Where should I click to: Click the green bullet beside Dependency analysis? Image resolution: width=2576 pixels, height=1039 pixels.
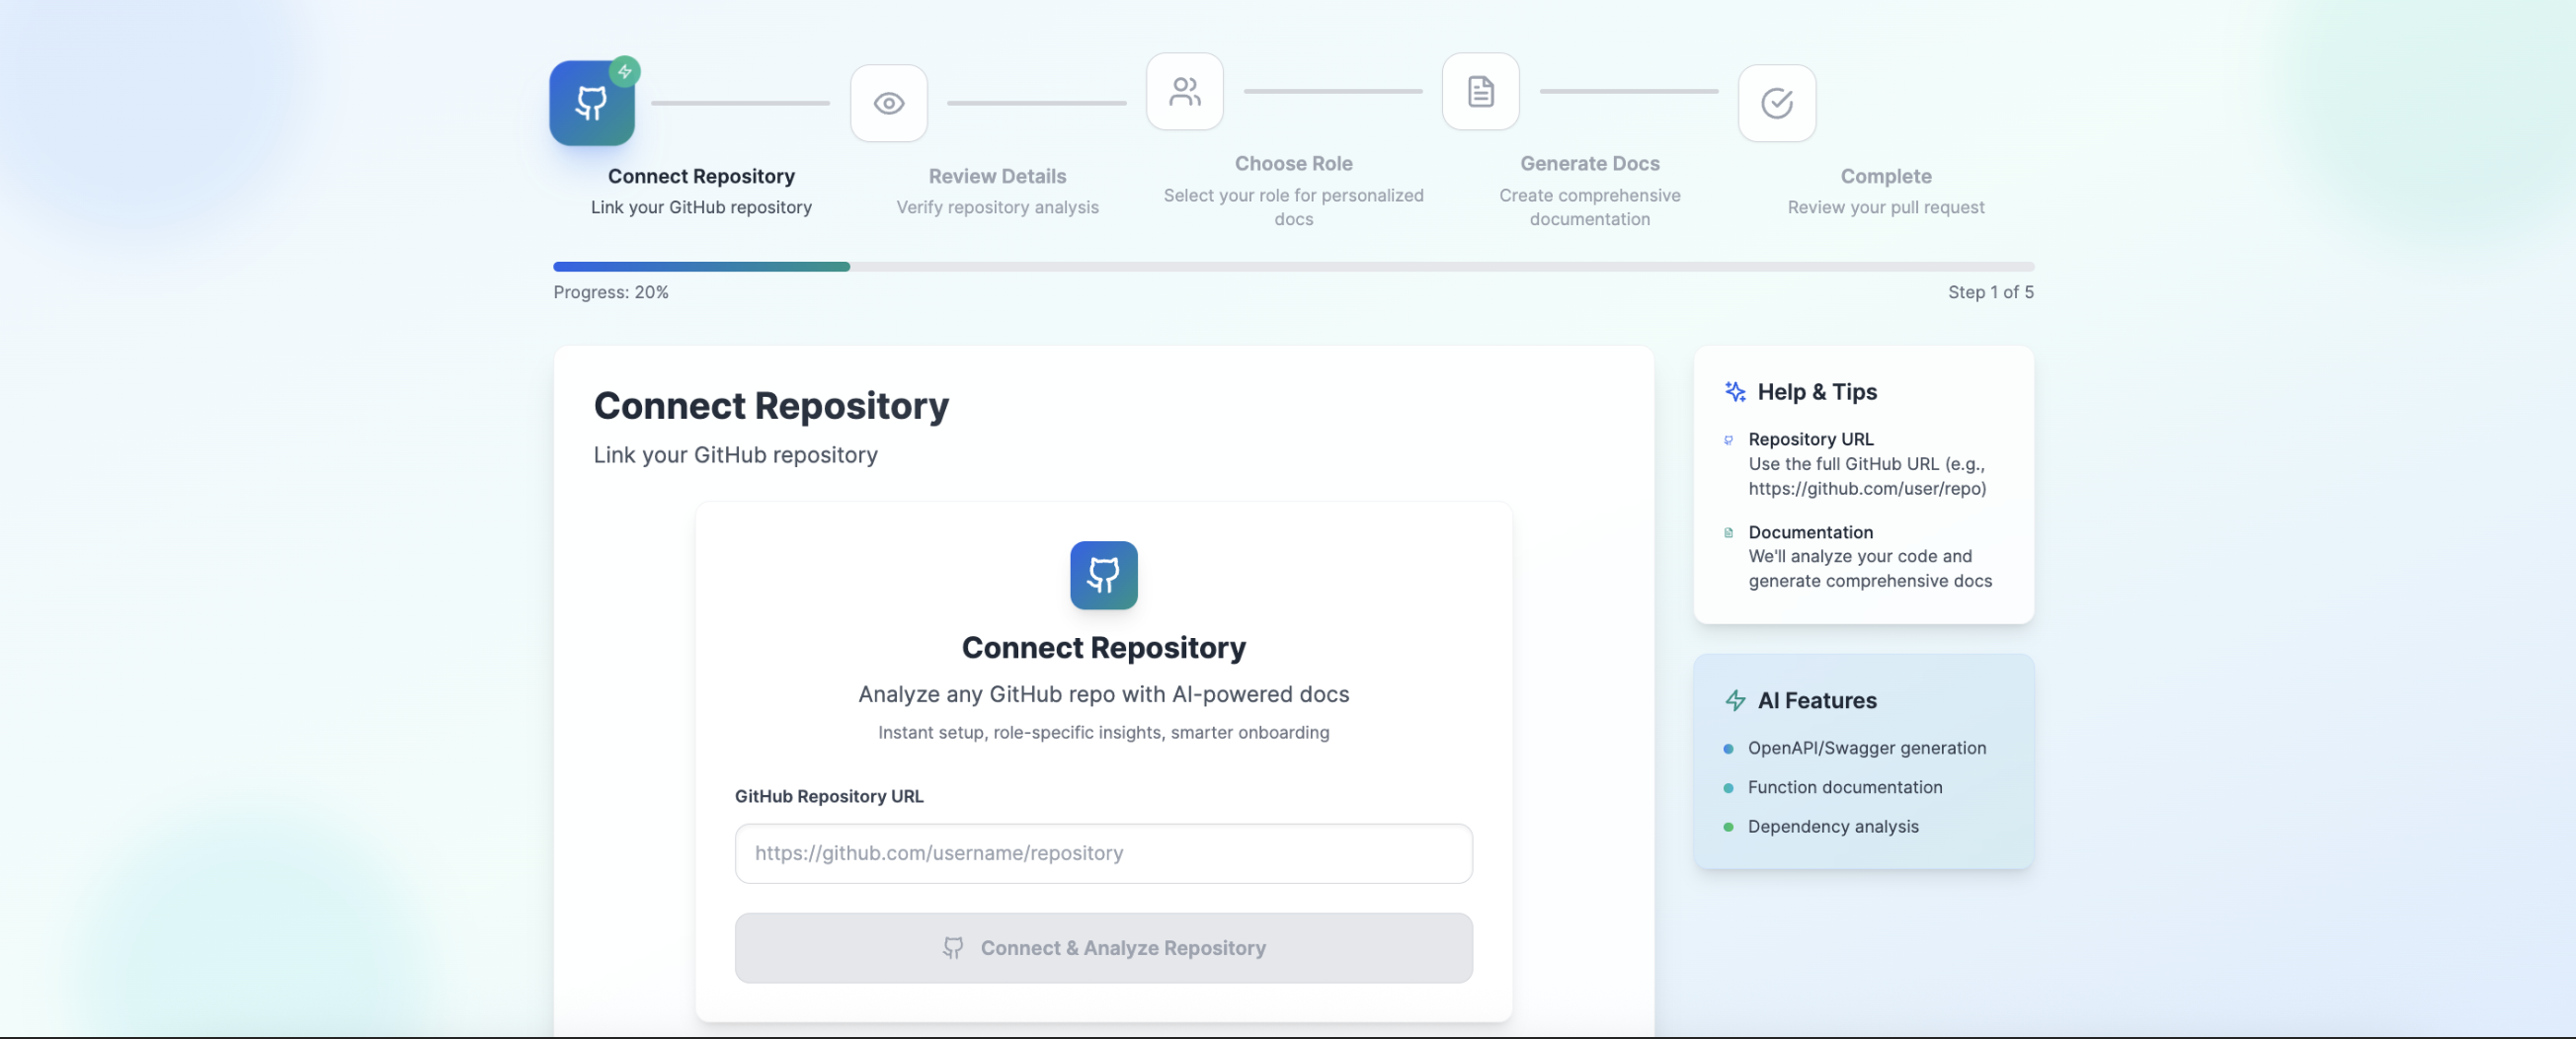(1728, 827)
